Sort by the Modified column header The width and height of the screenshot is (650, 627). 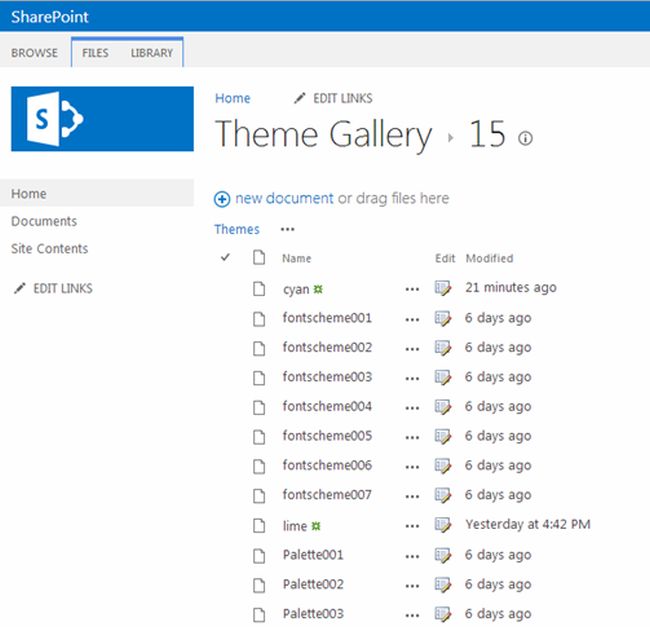click(489, 258)
